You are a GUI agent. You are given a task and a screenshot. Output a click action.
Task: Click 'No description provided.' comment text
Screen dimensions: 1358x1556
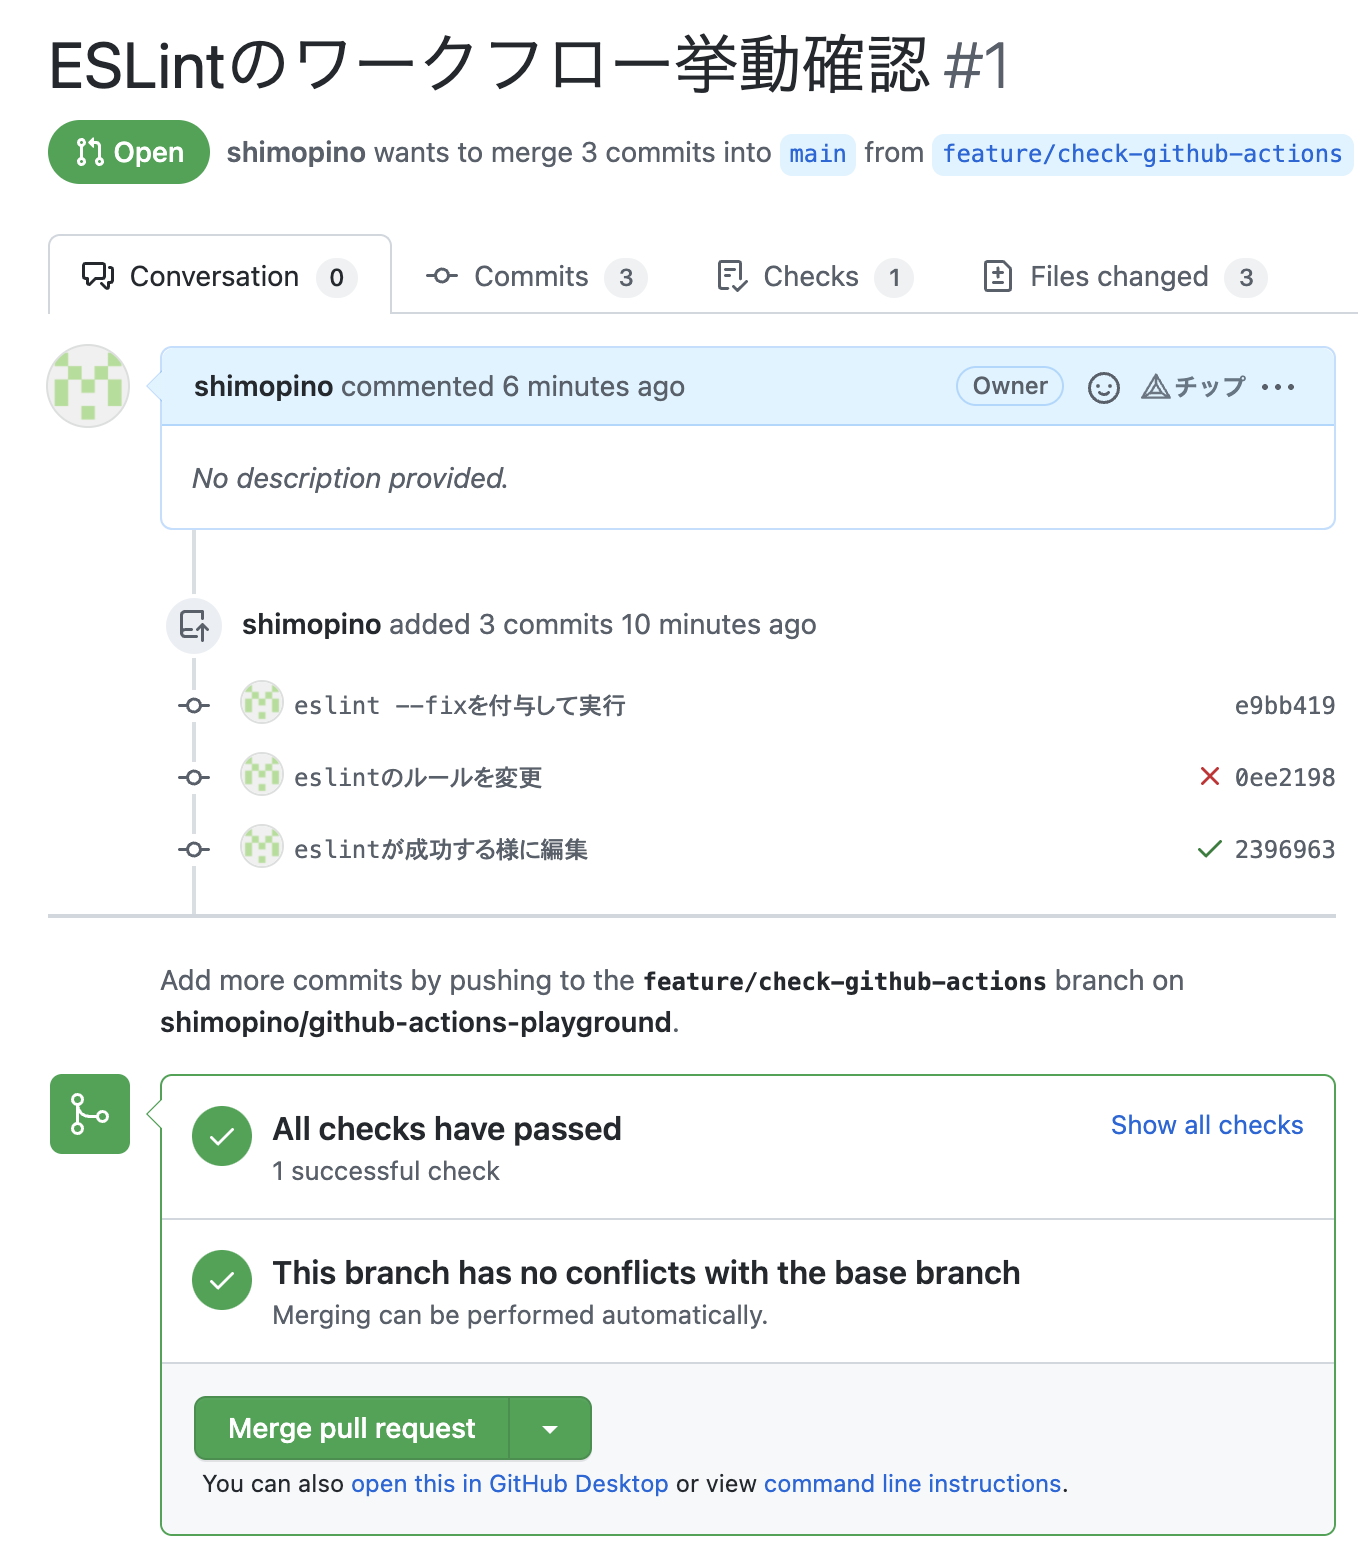[x=350, y=479]
